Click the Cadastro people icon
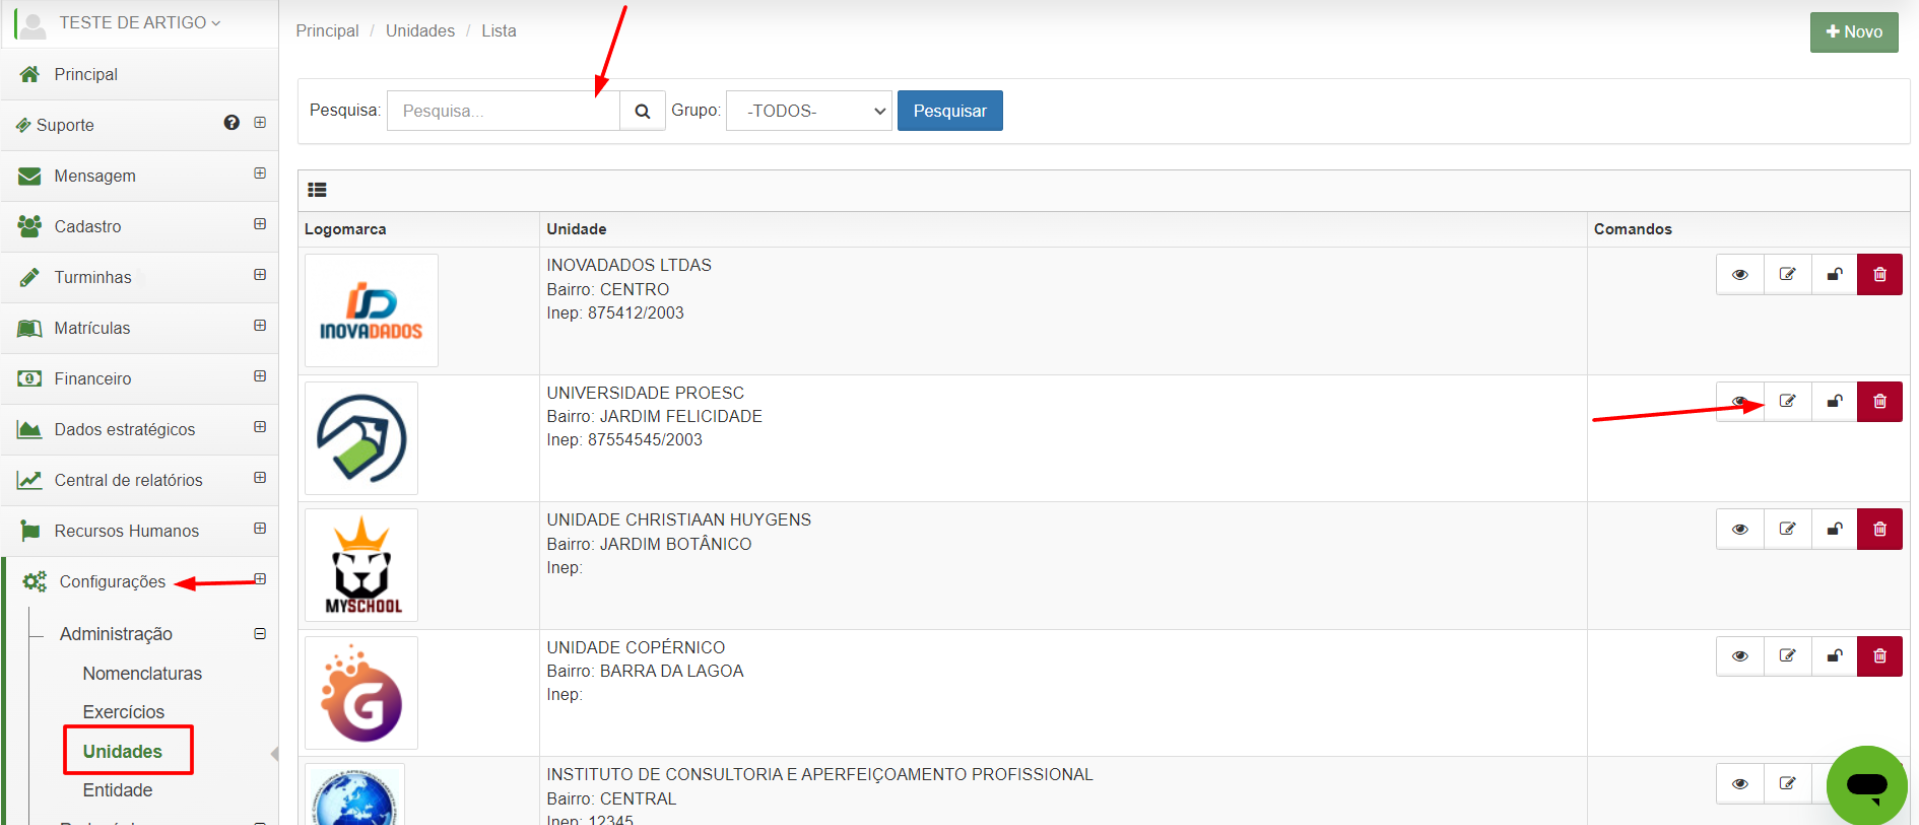 (30, 226)
